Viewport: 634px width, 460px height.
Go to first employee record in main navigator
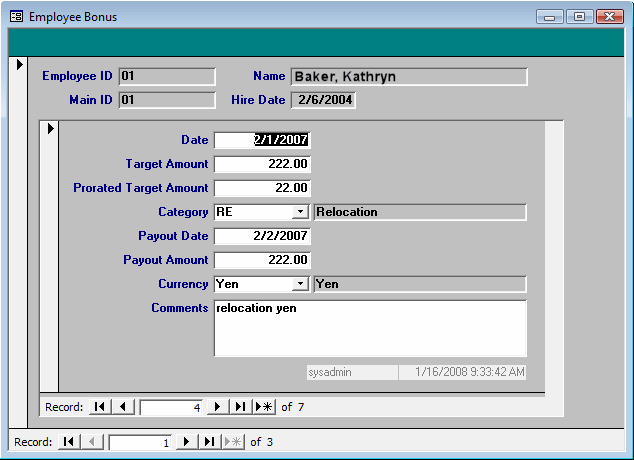click(69, 442)
